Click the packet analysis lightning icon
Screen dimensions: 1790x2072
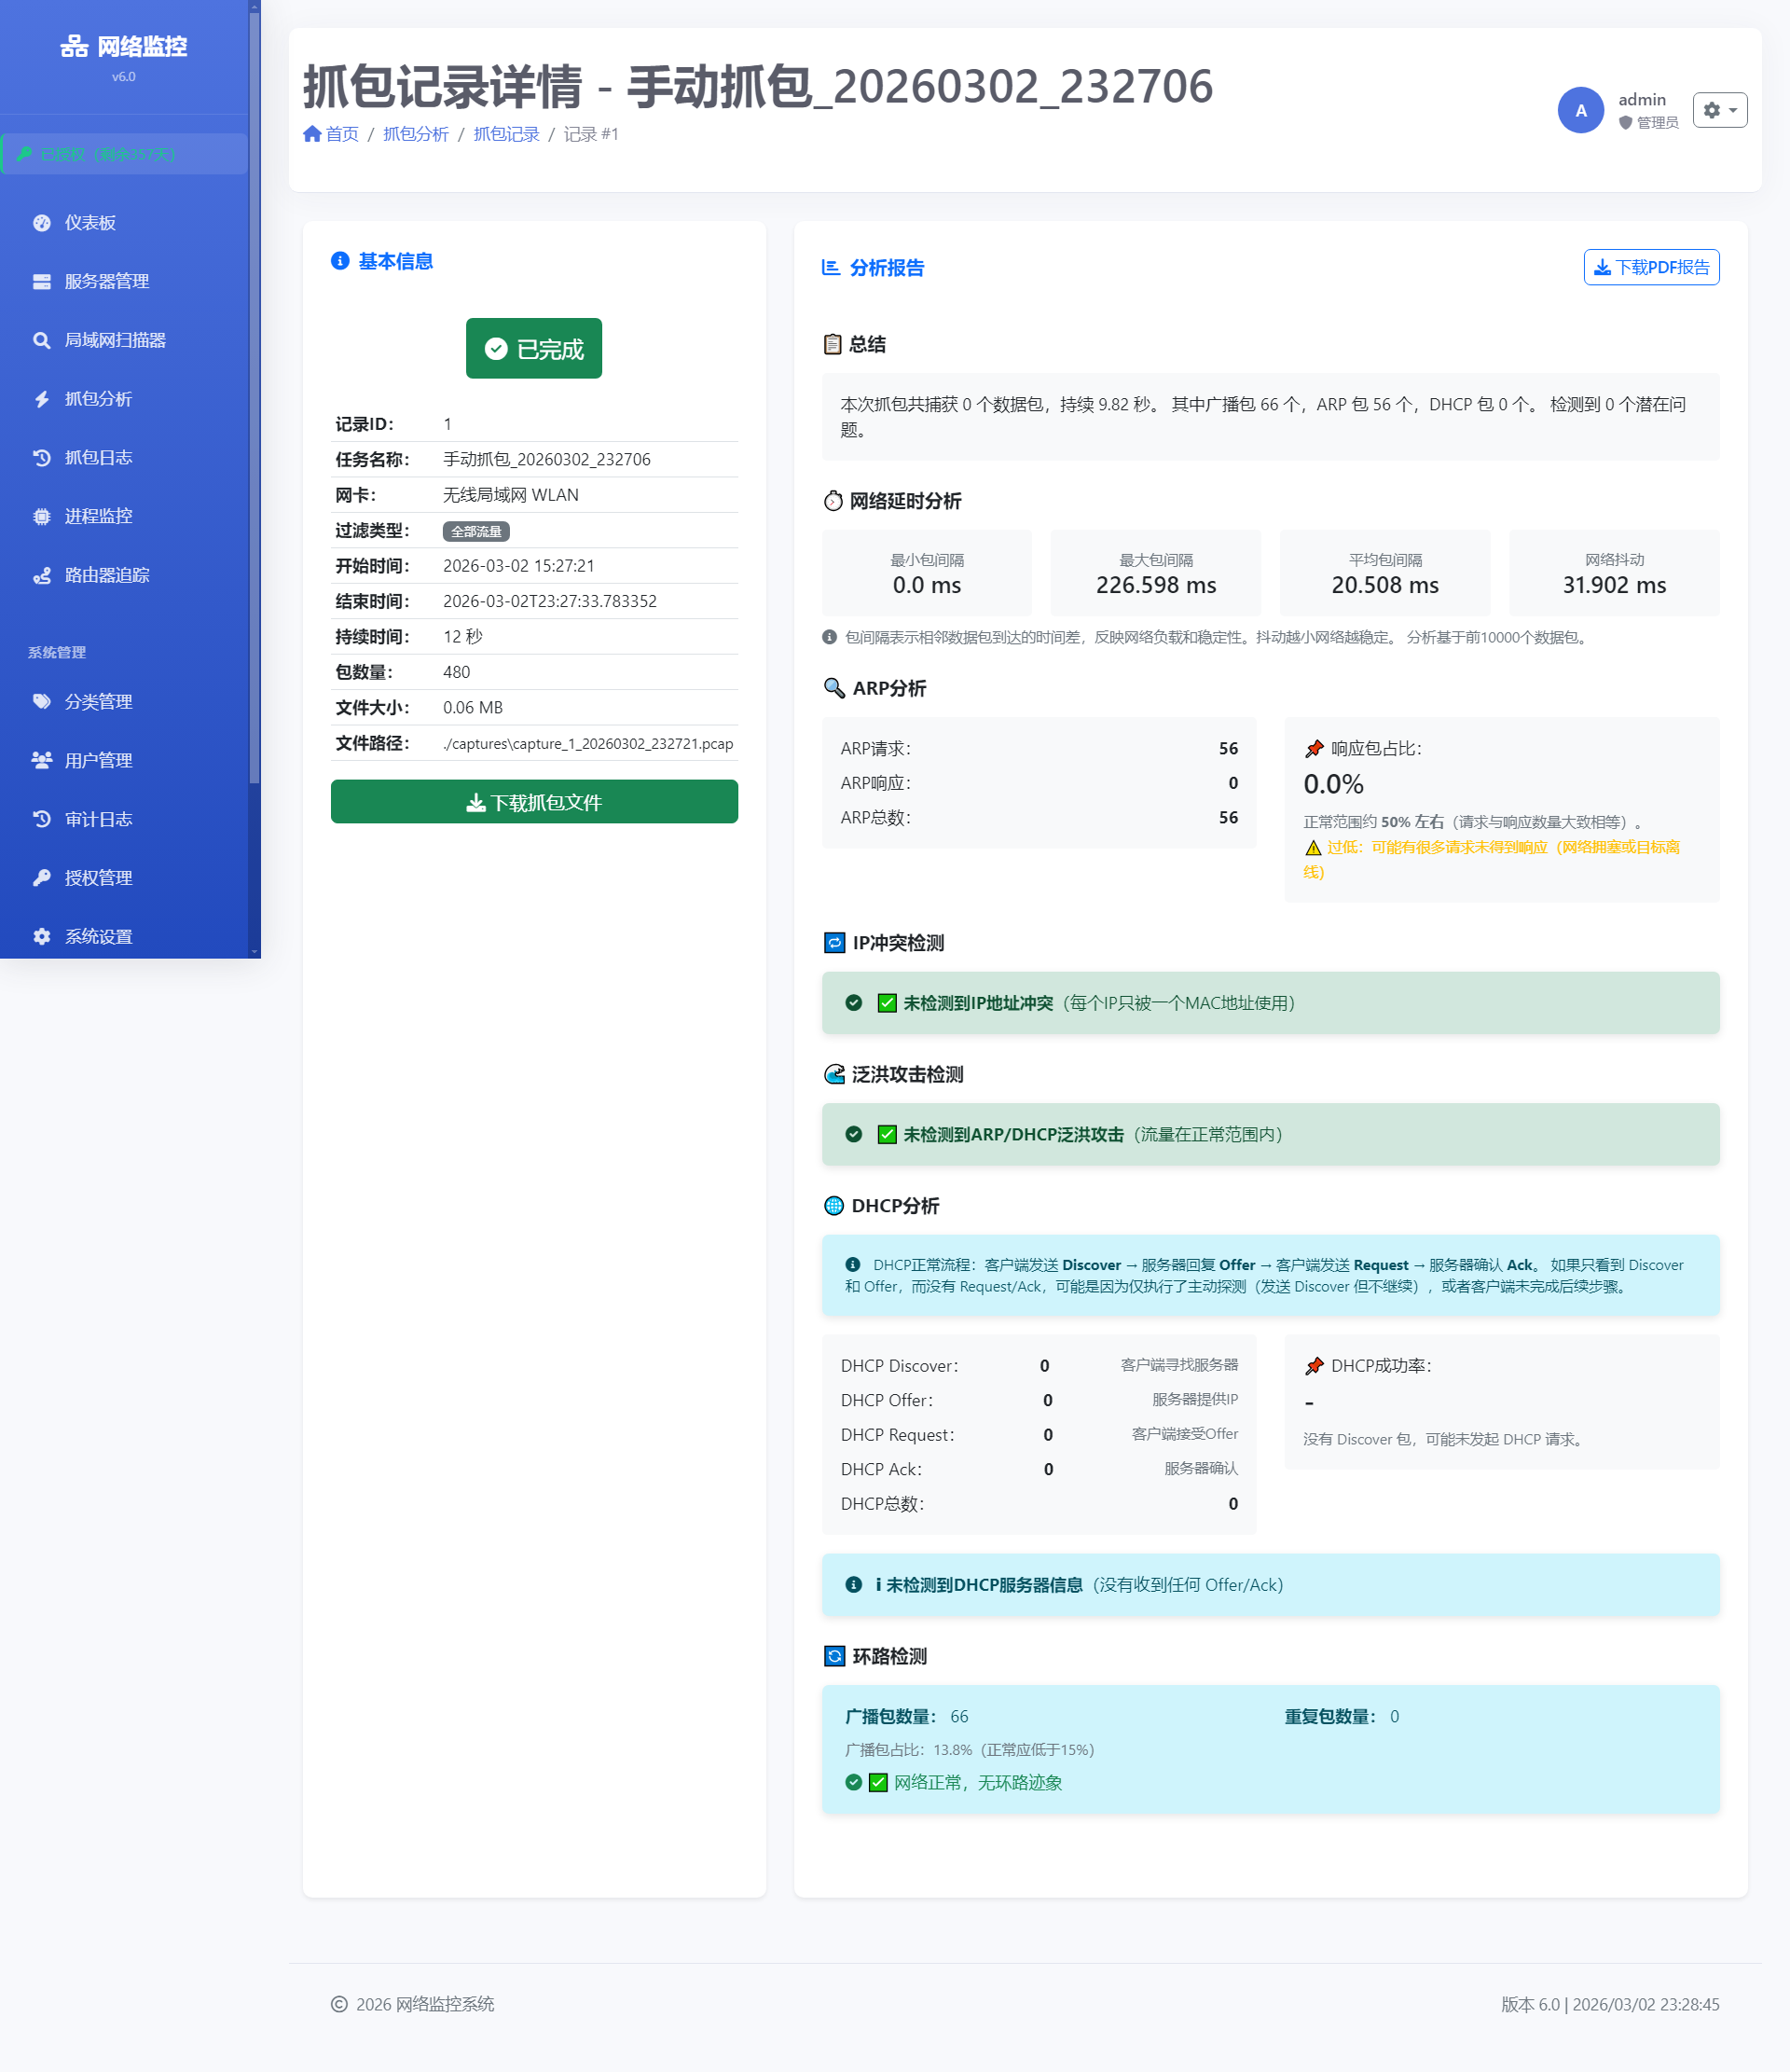pyautogui.click(x=41, y=400)
